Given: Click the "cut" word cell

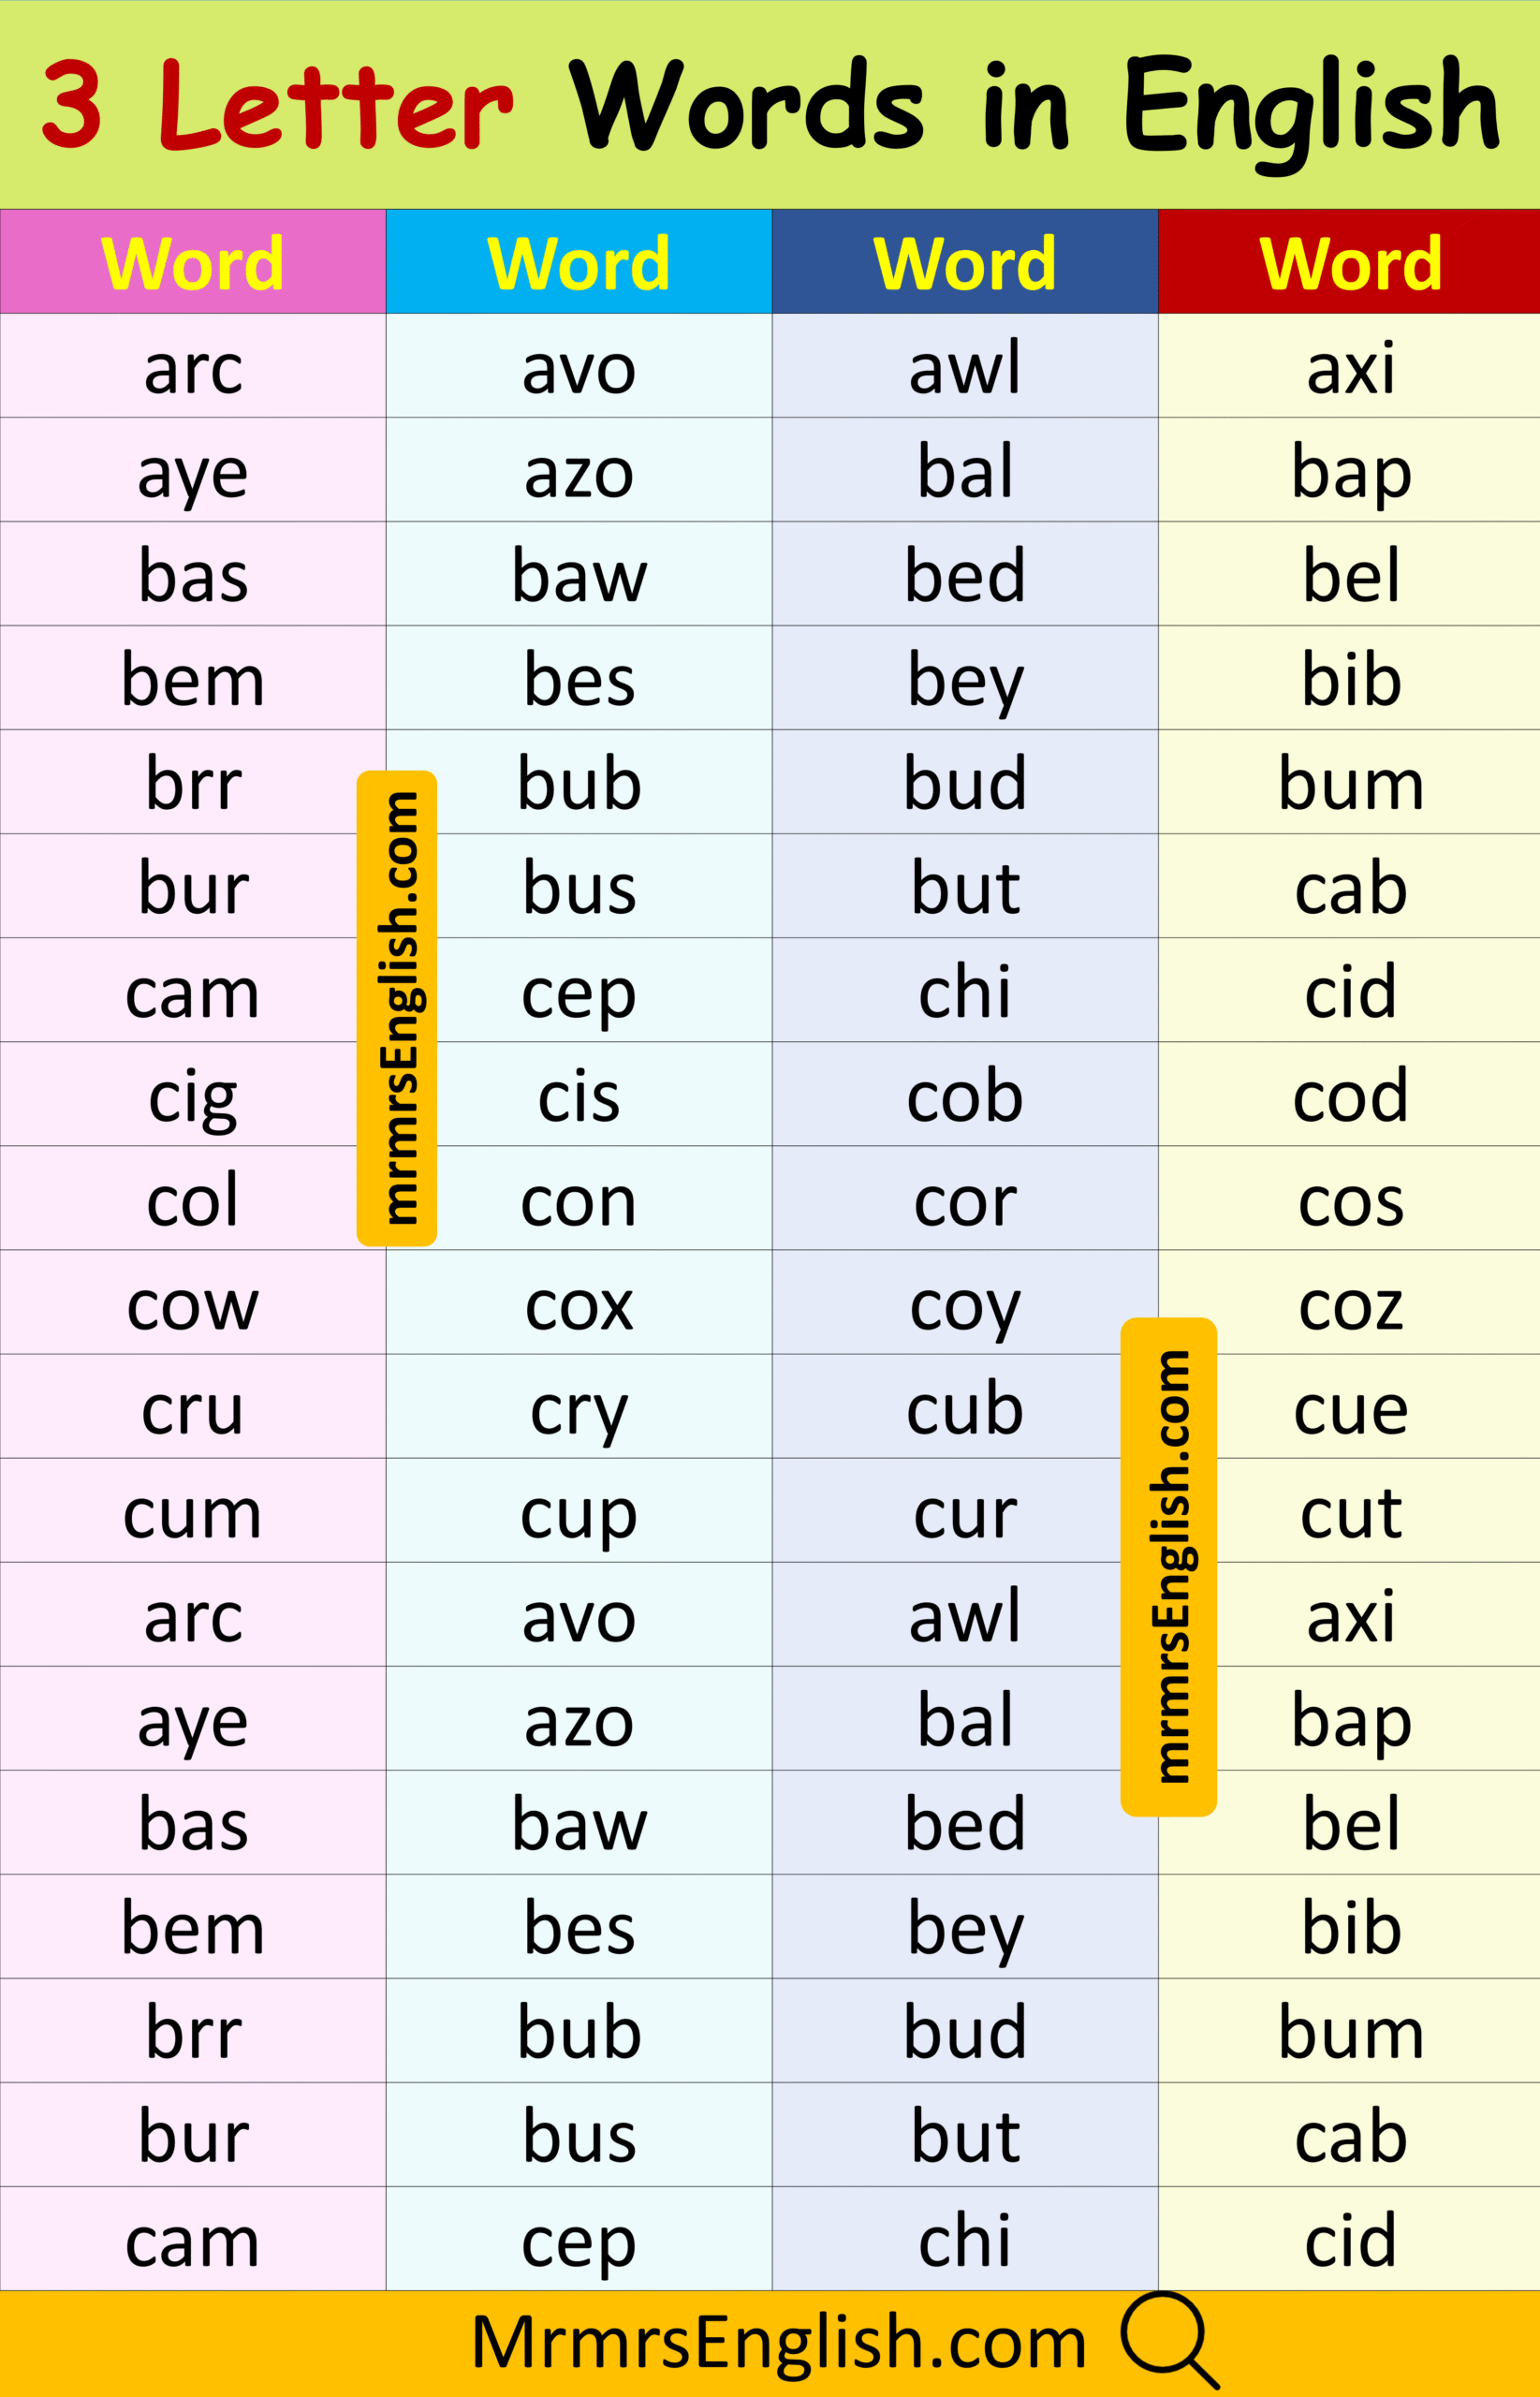Looking at the screenshot, I should pyautogui.click(x=1350, y=1513).
